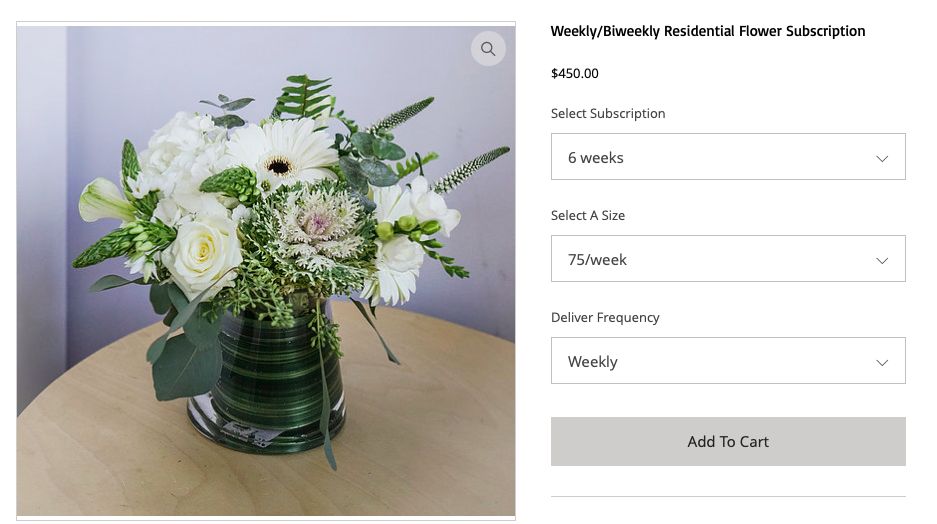Open the Select Subscription dropdown showing 6 weeks
Viewport: 937px width, 524px height.
tap(728, 157)
